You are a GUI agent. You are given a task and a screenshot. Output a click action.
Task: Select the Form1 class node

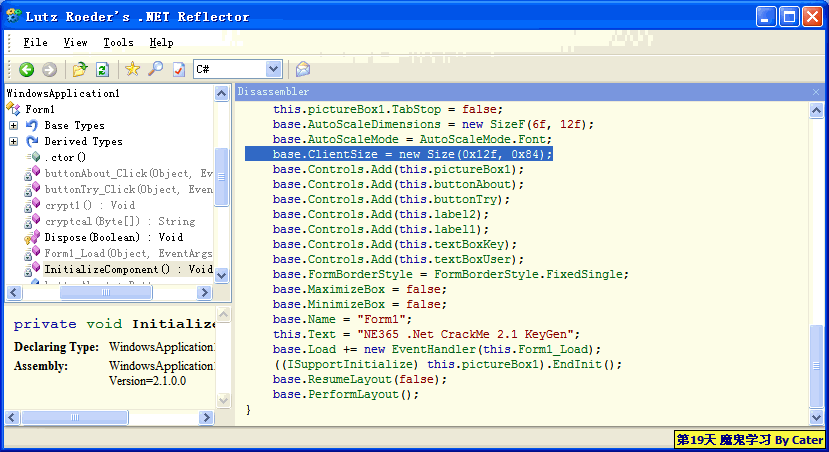(40, 109)
